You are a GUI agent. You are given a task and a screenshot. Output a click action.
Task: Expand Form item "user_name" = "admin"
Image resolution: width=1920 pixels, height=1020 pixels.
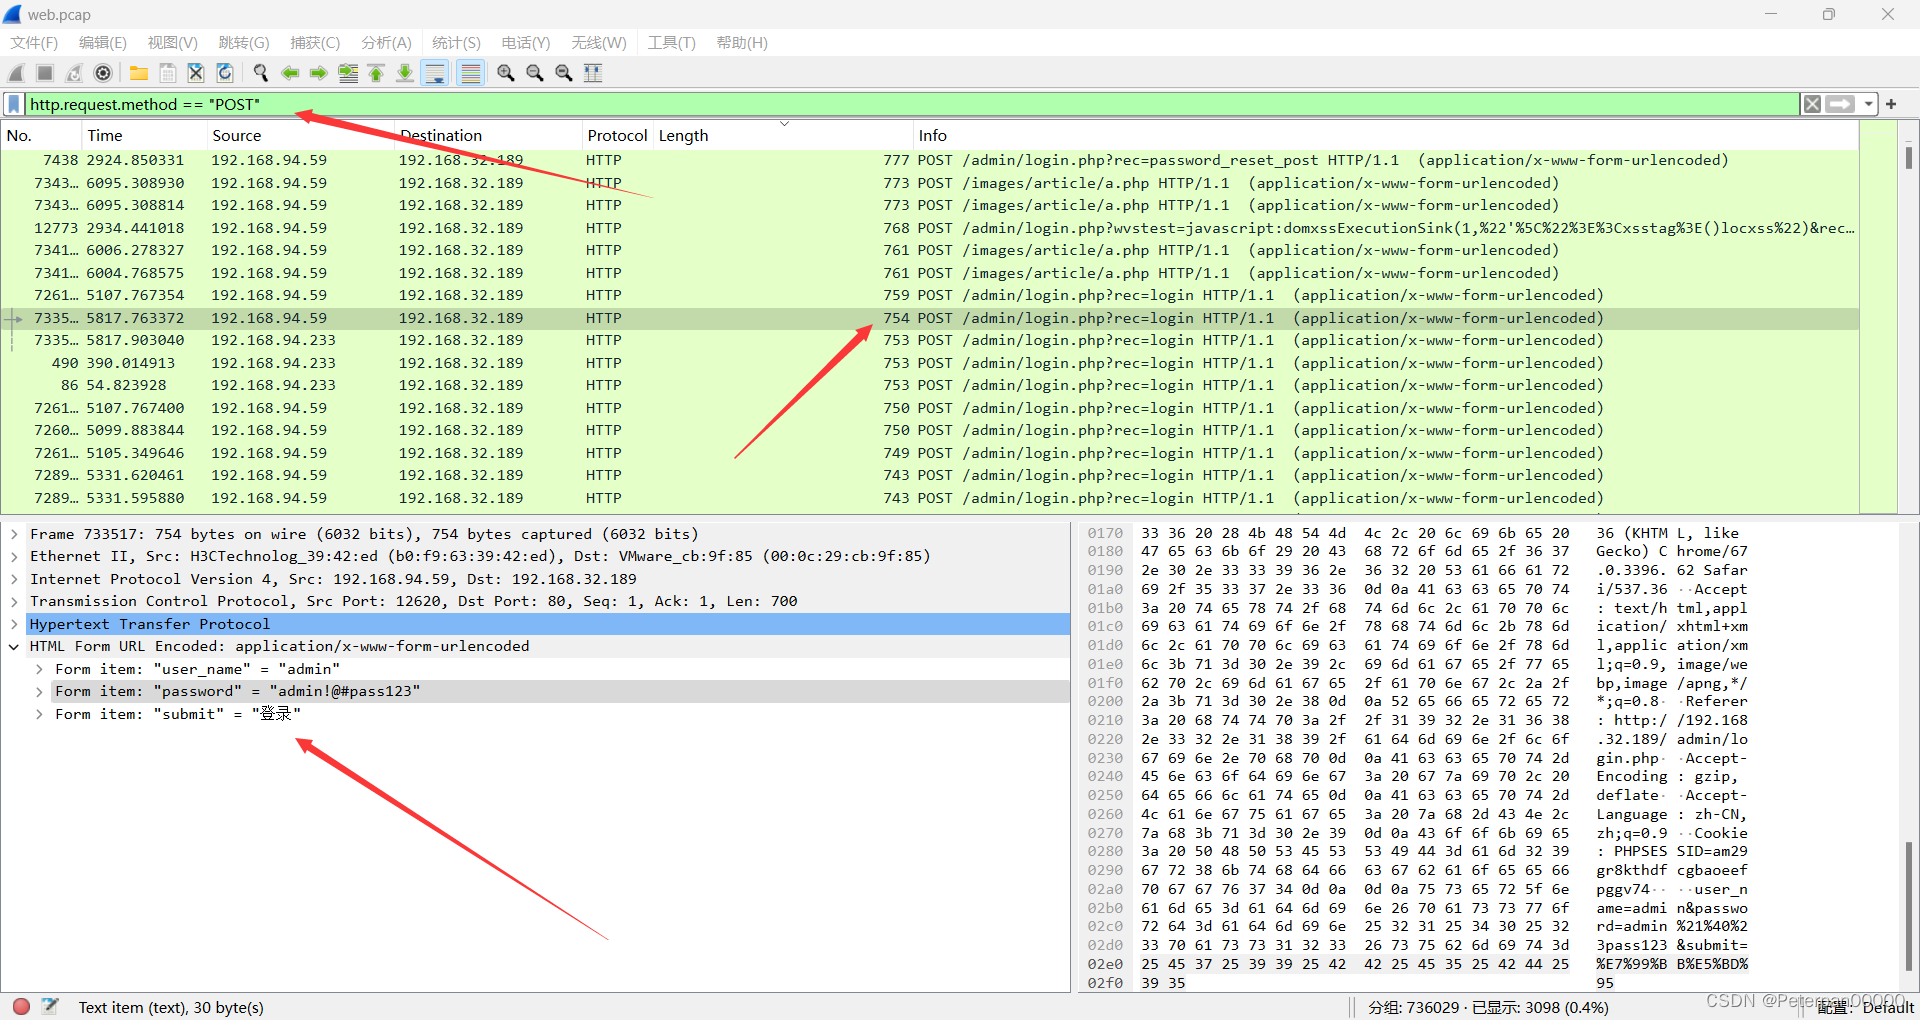(x=39, y=669)
